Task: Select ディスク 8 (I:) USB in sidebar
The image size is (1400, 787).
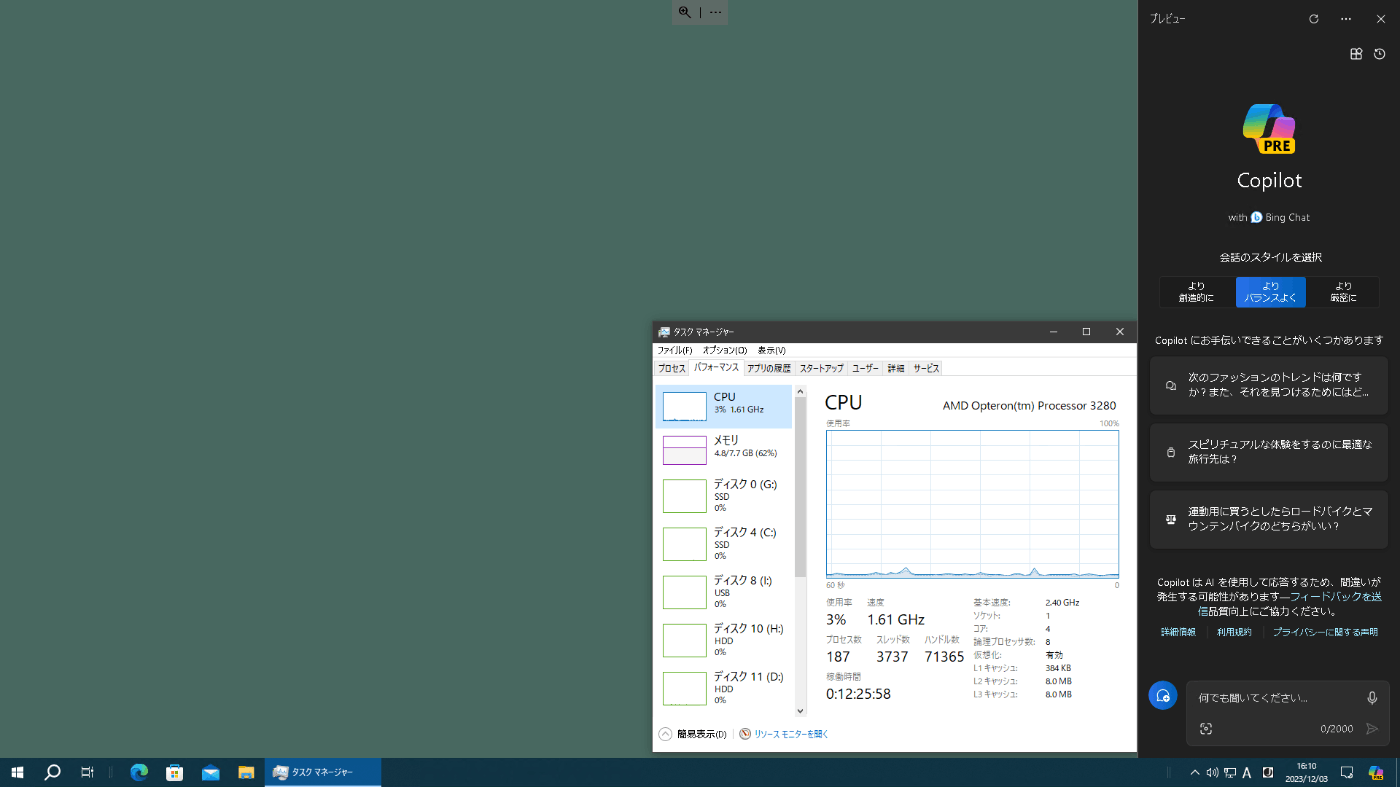Action: coord(724,592)
